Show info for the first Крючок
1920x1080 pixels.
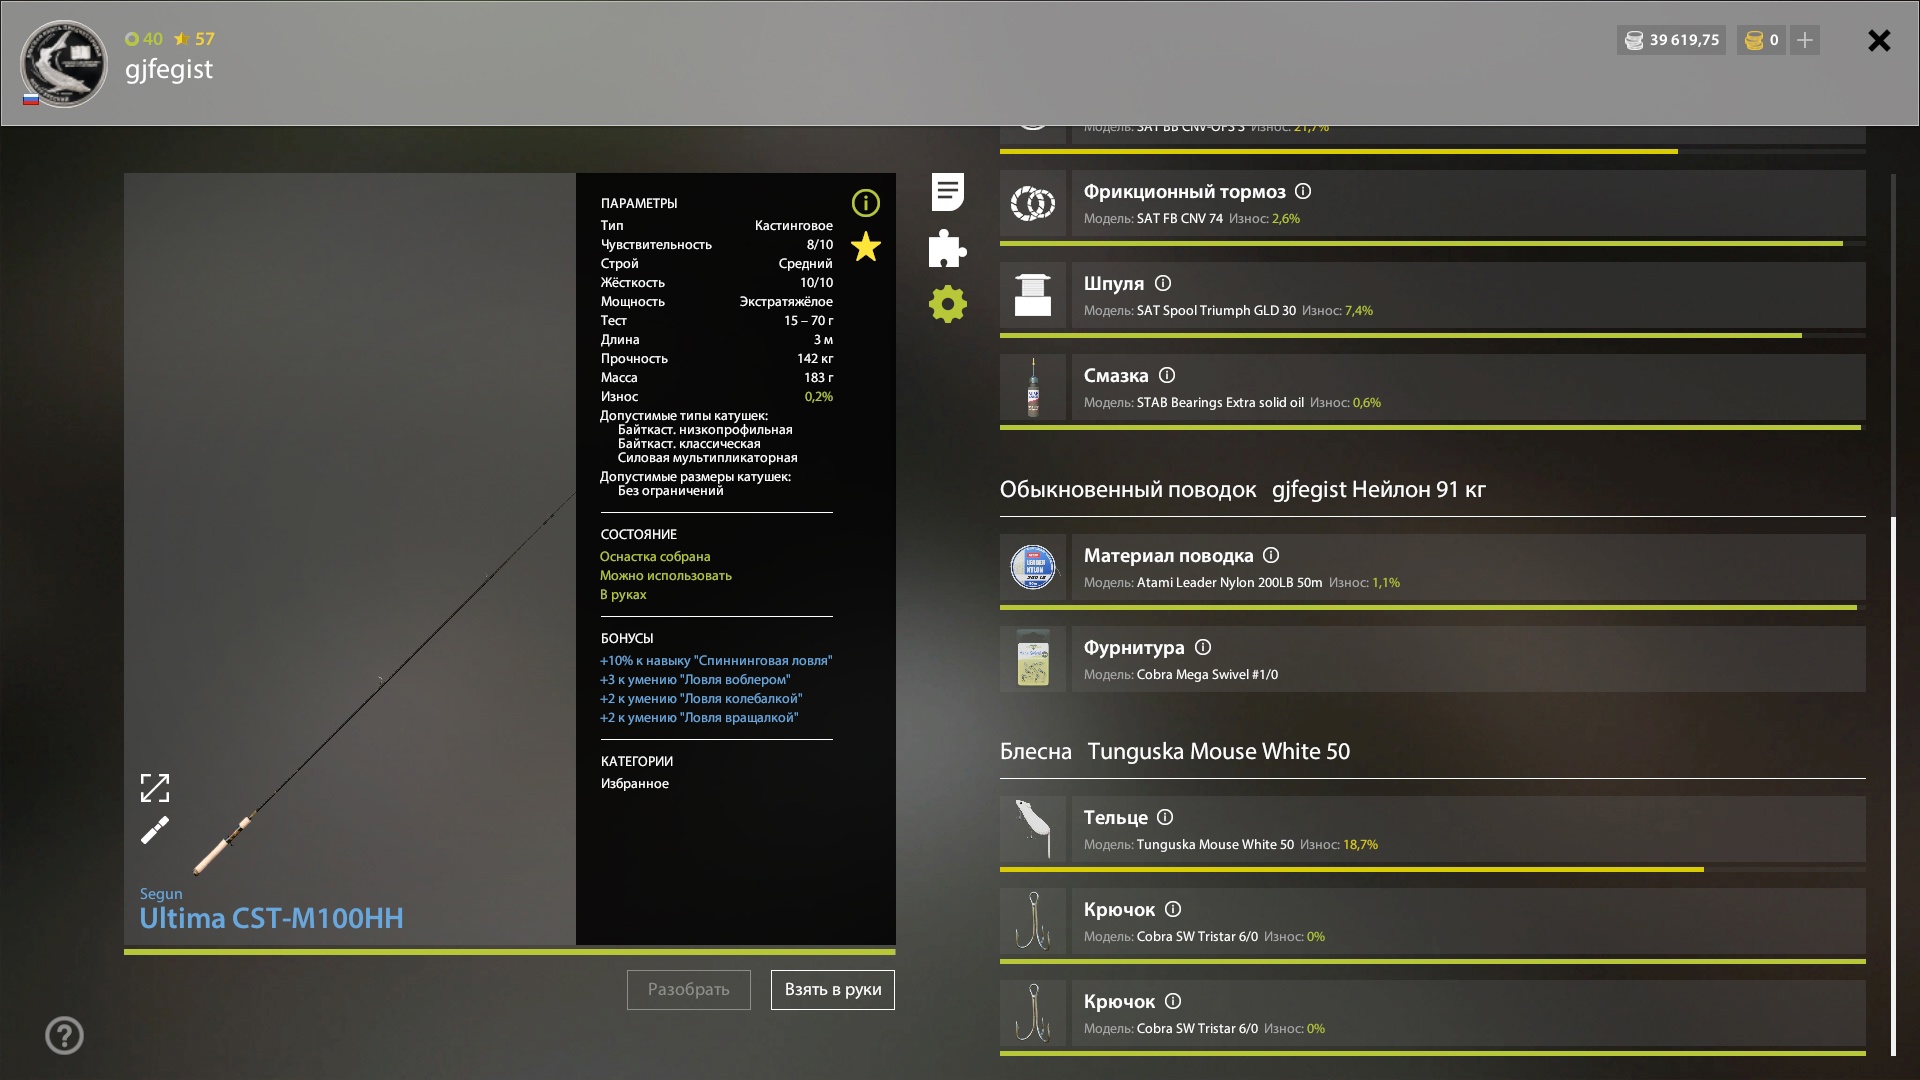[x=1173, y=909]
